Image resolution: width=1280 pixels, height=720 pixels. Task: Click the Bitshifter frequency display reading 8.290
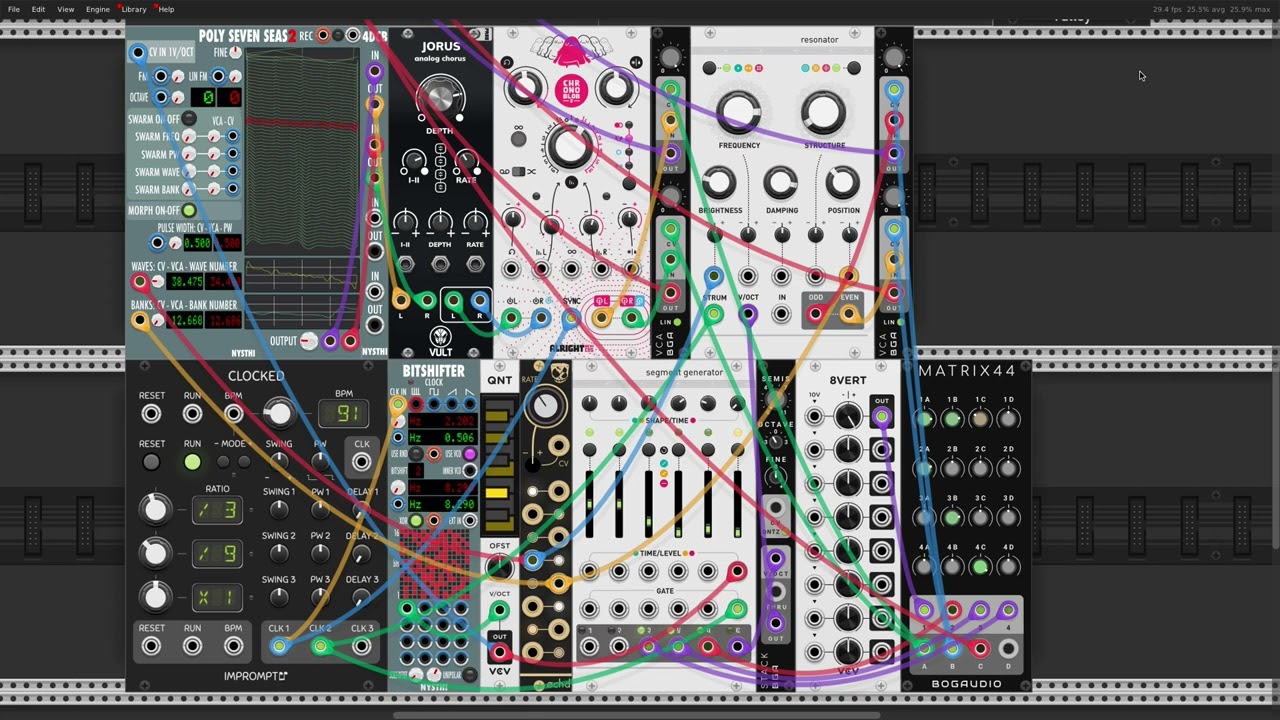[442, 505]
